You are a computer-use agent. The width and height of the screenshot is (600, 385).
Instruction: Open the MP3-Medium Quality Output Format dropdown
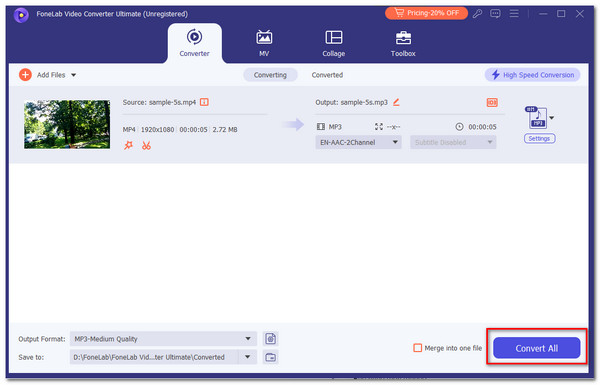pyautogui.click(x=163, y=339)
